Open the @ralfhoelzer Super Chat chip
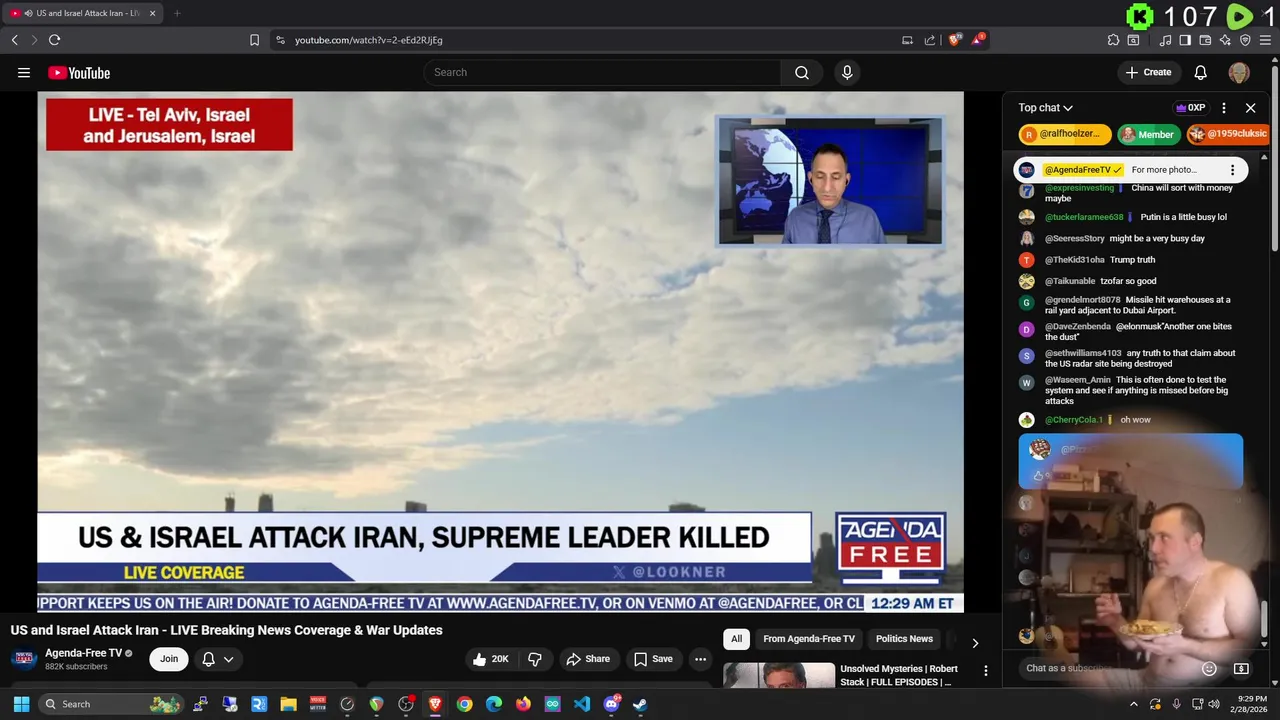 [x=1065, y=134]
